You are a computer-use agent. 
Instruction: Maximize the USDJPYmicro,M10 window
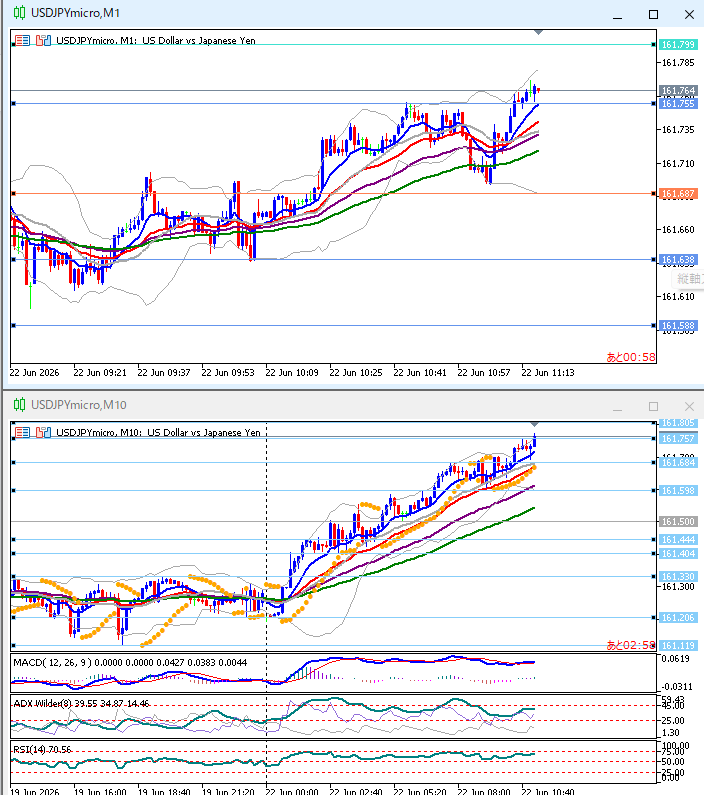653,406
